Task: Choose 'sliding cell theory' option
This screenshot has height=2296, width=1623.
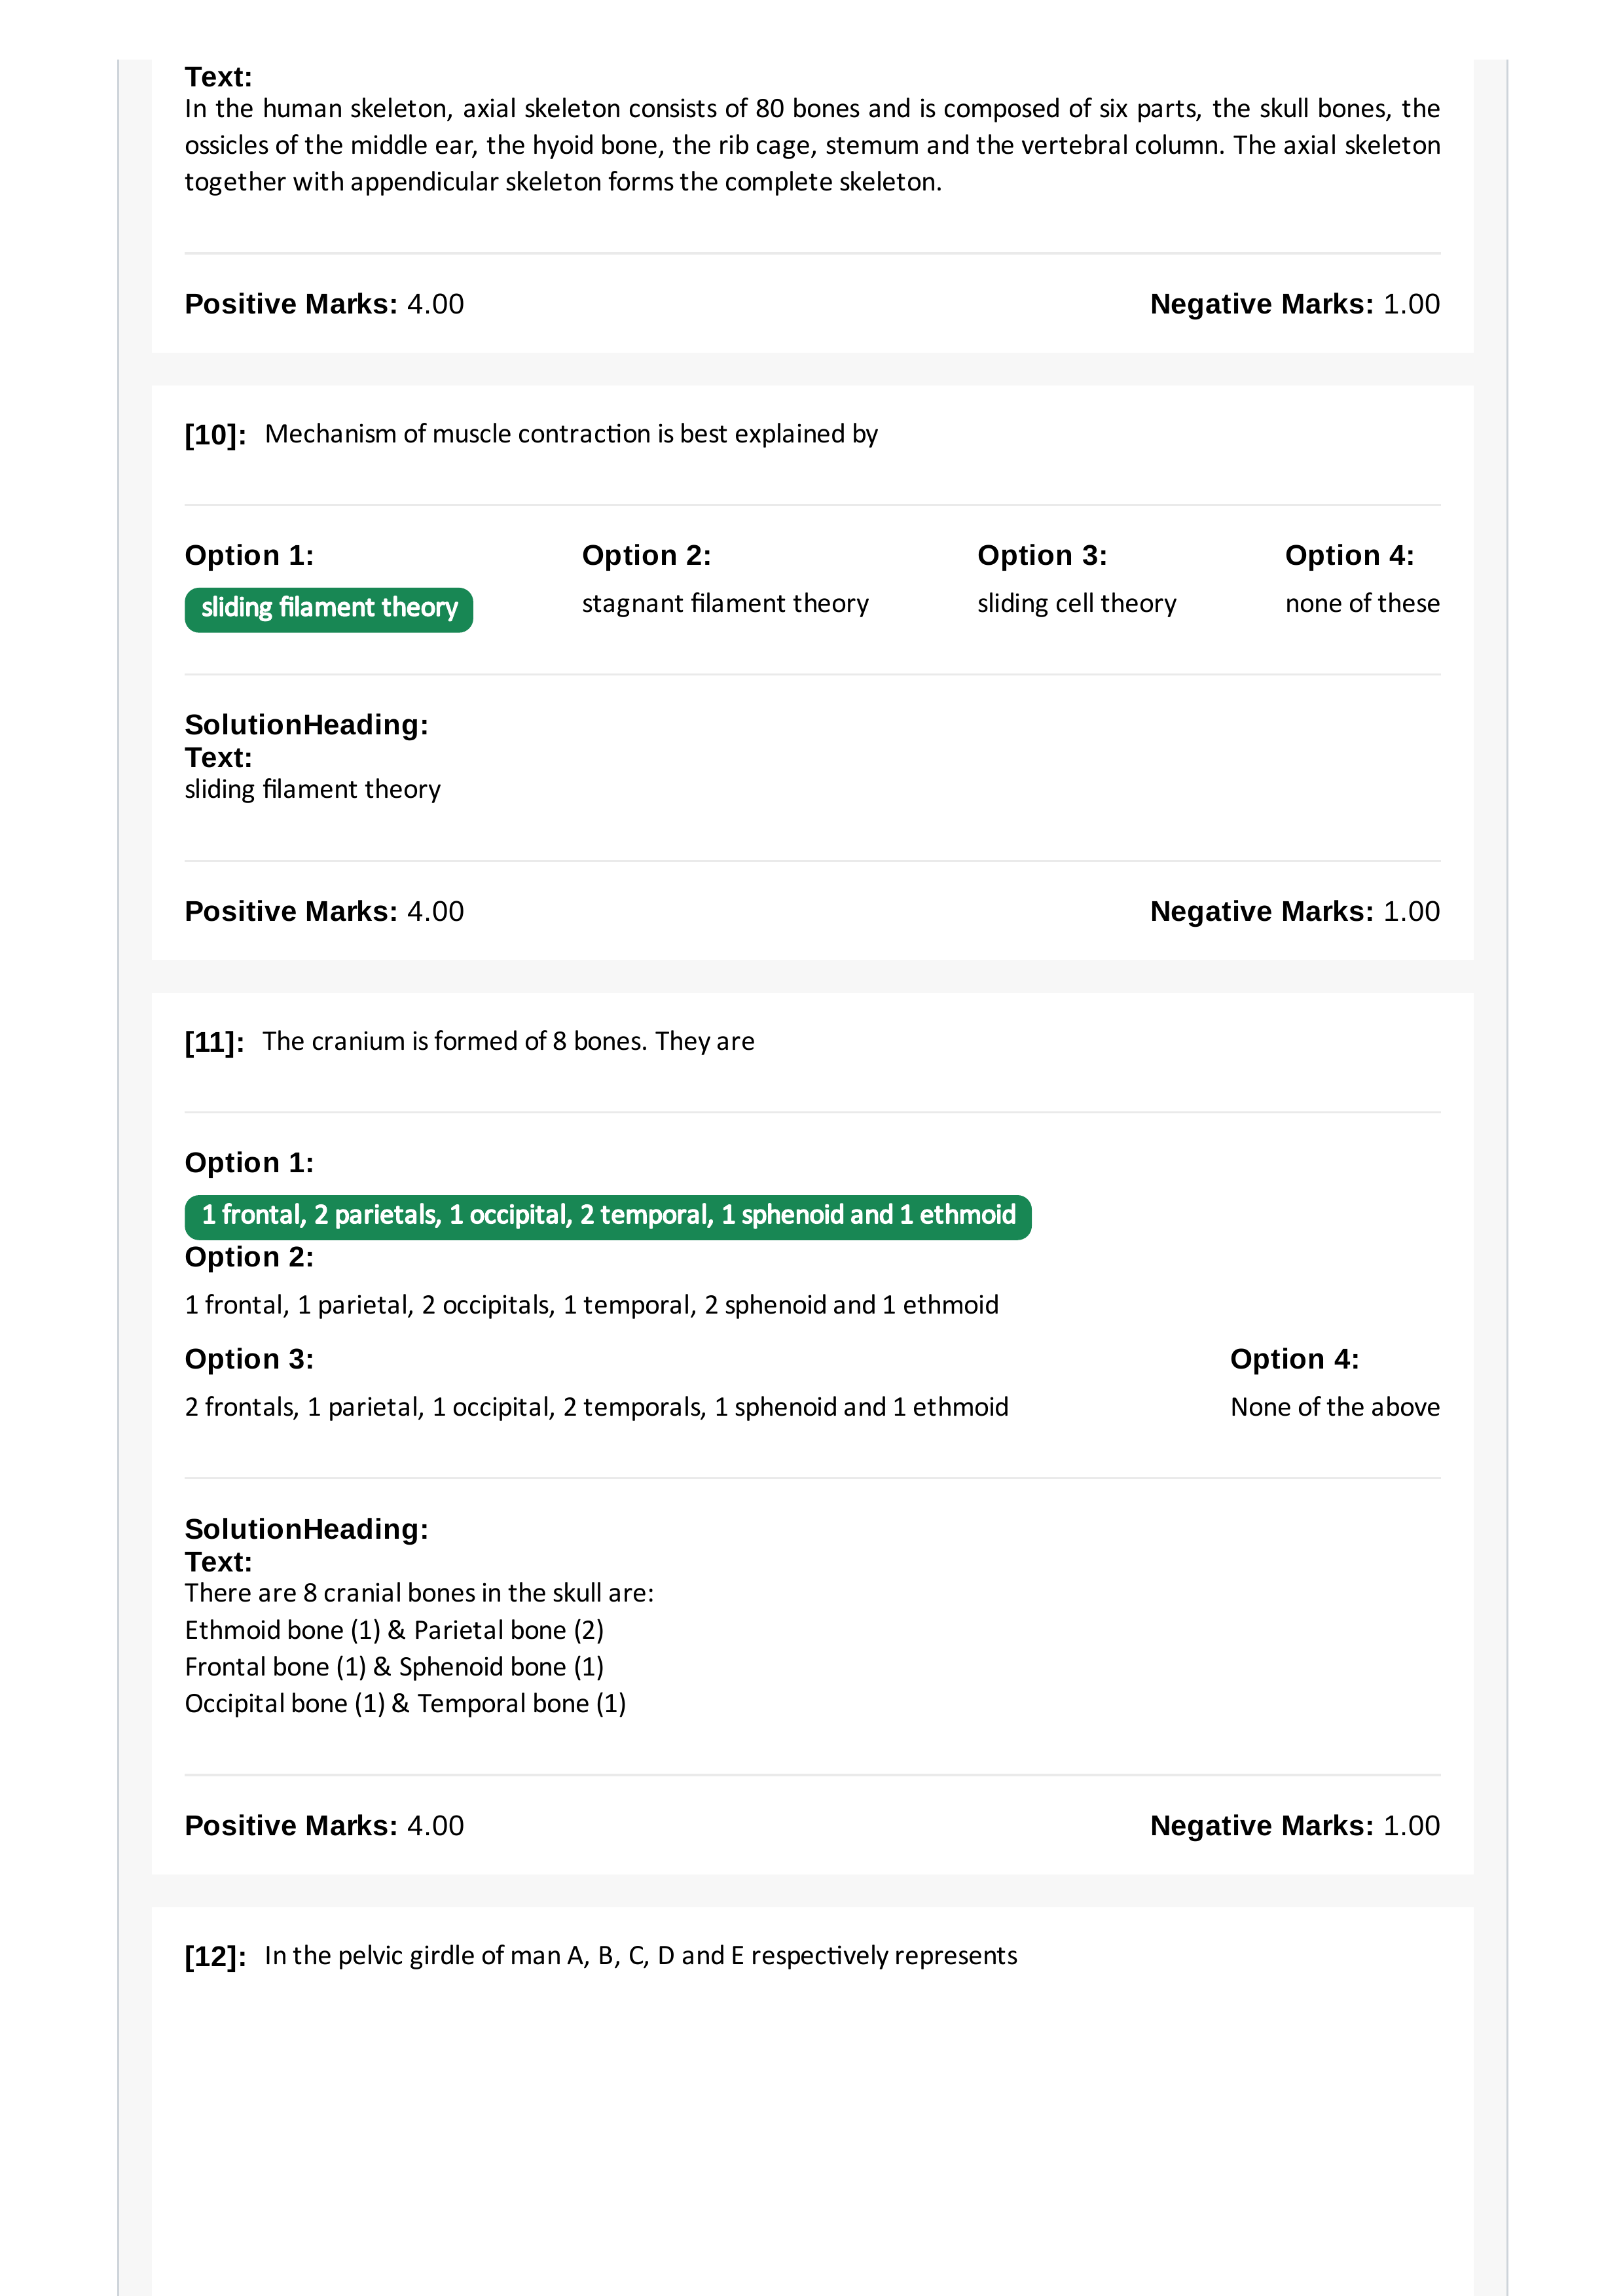Action: click(1076, 604)
